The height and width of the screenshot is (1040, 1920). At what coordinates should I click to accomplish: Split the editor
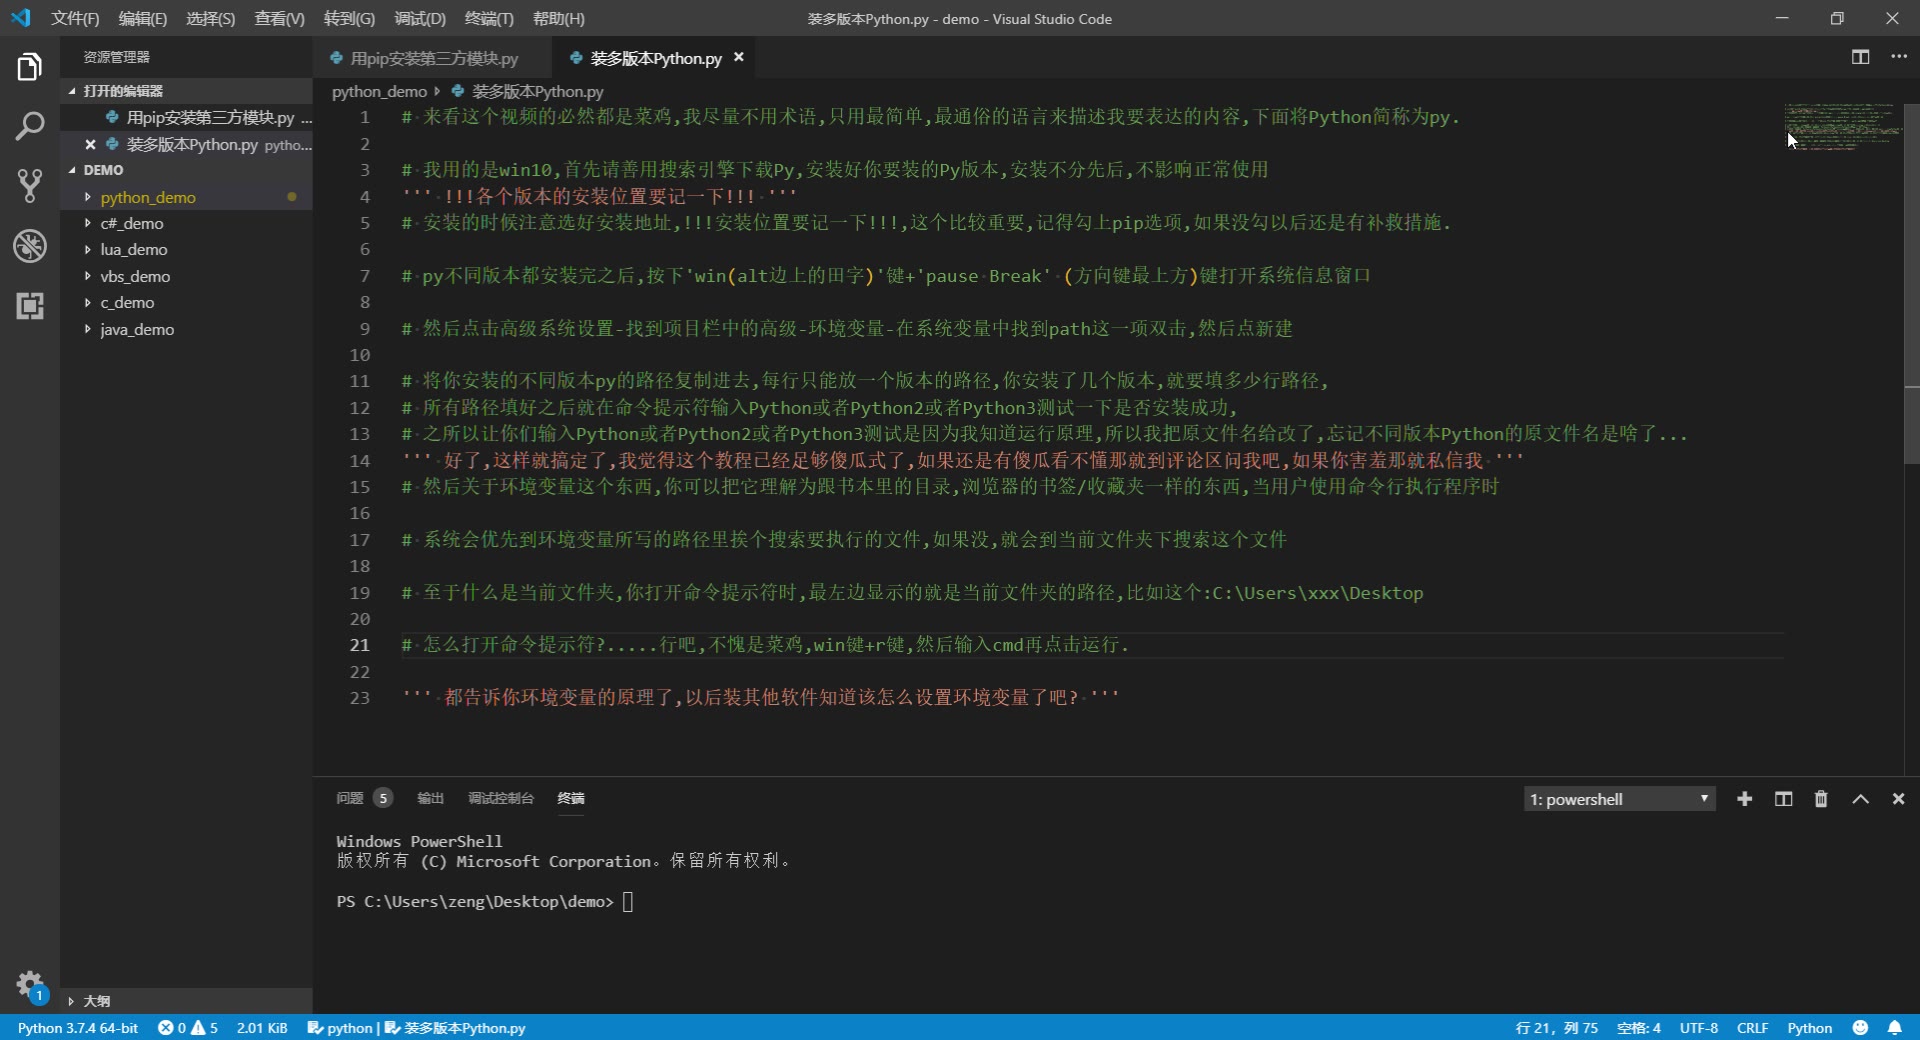pyautogui.click(x=1859, y=57)
